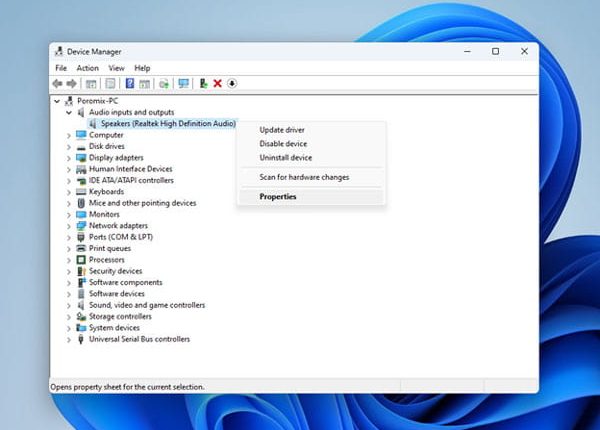Screen dimensions: 600x430
Task: Minimize the Device Manager window
Action: 467,51
